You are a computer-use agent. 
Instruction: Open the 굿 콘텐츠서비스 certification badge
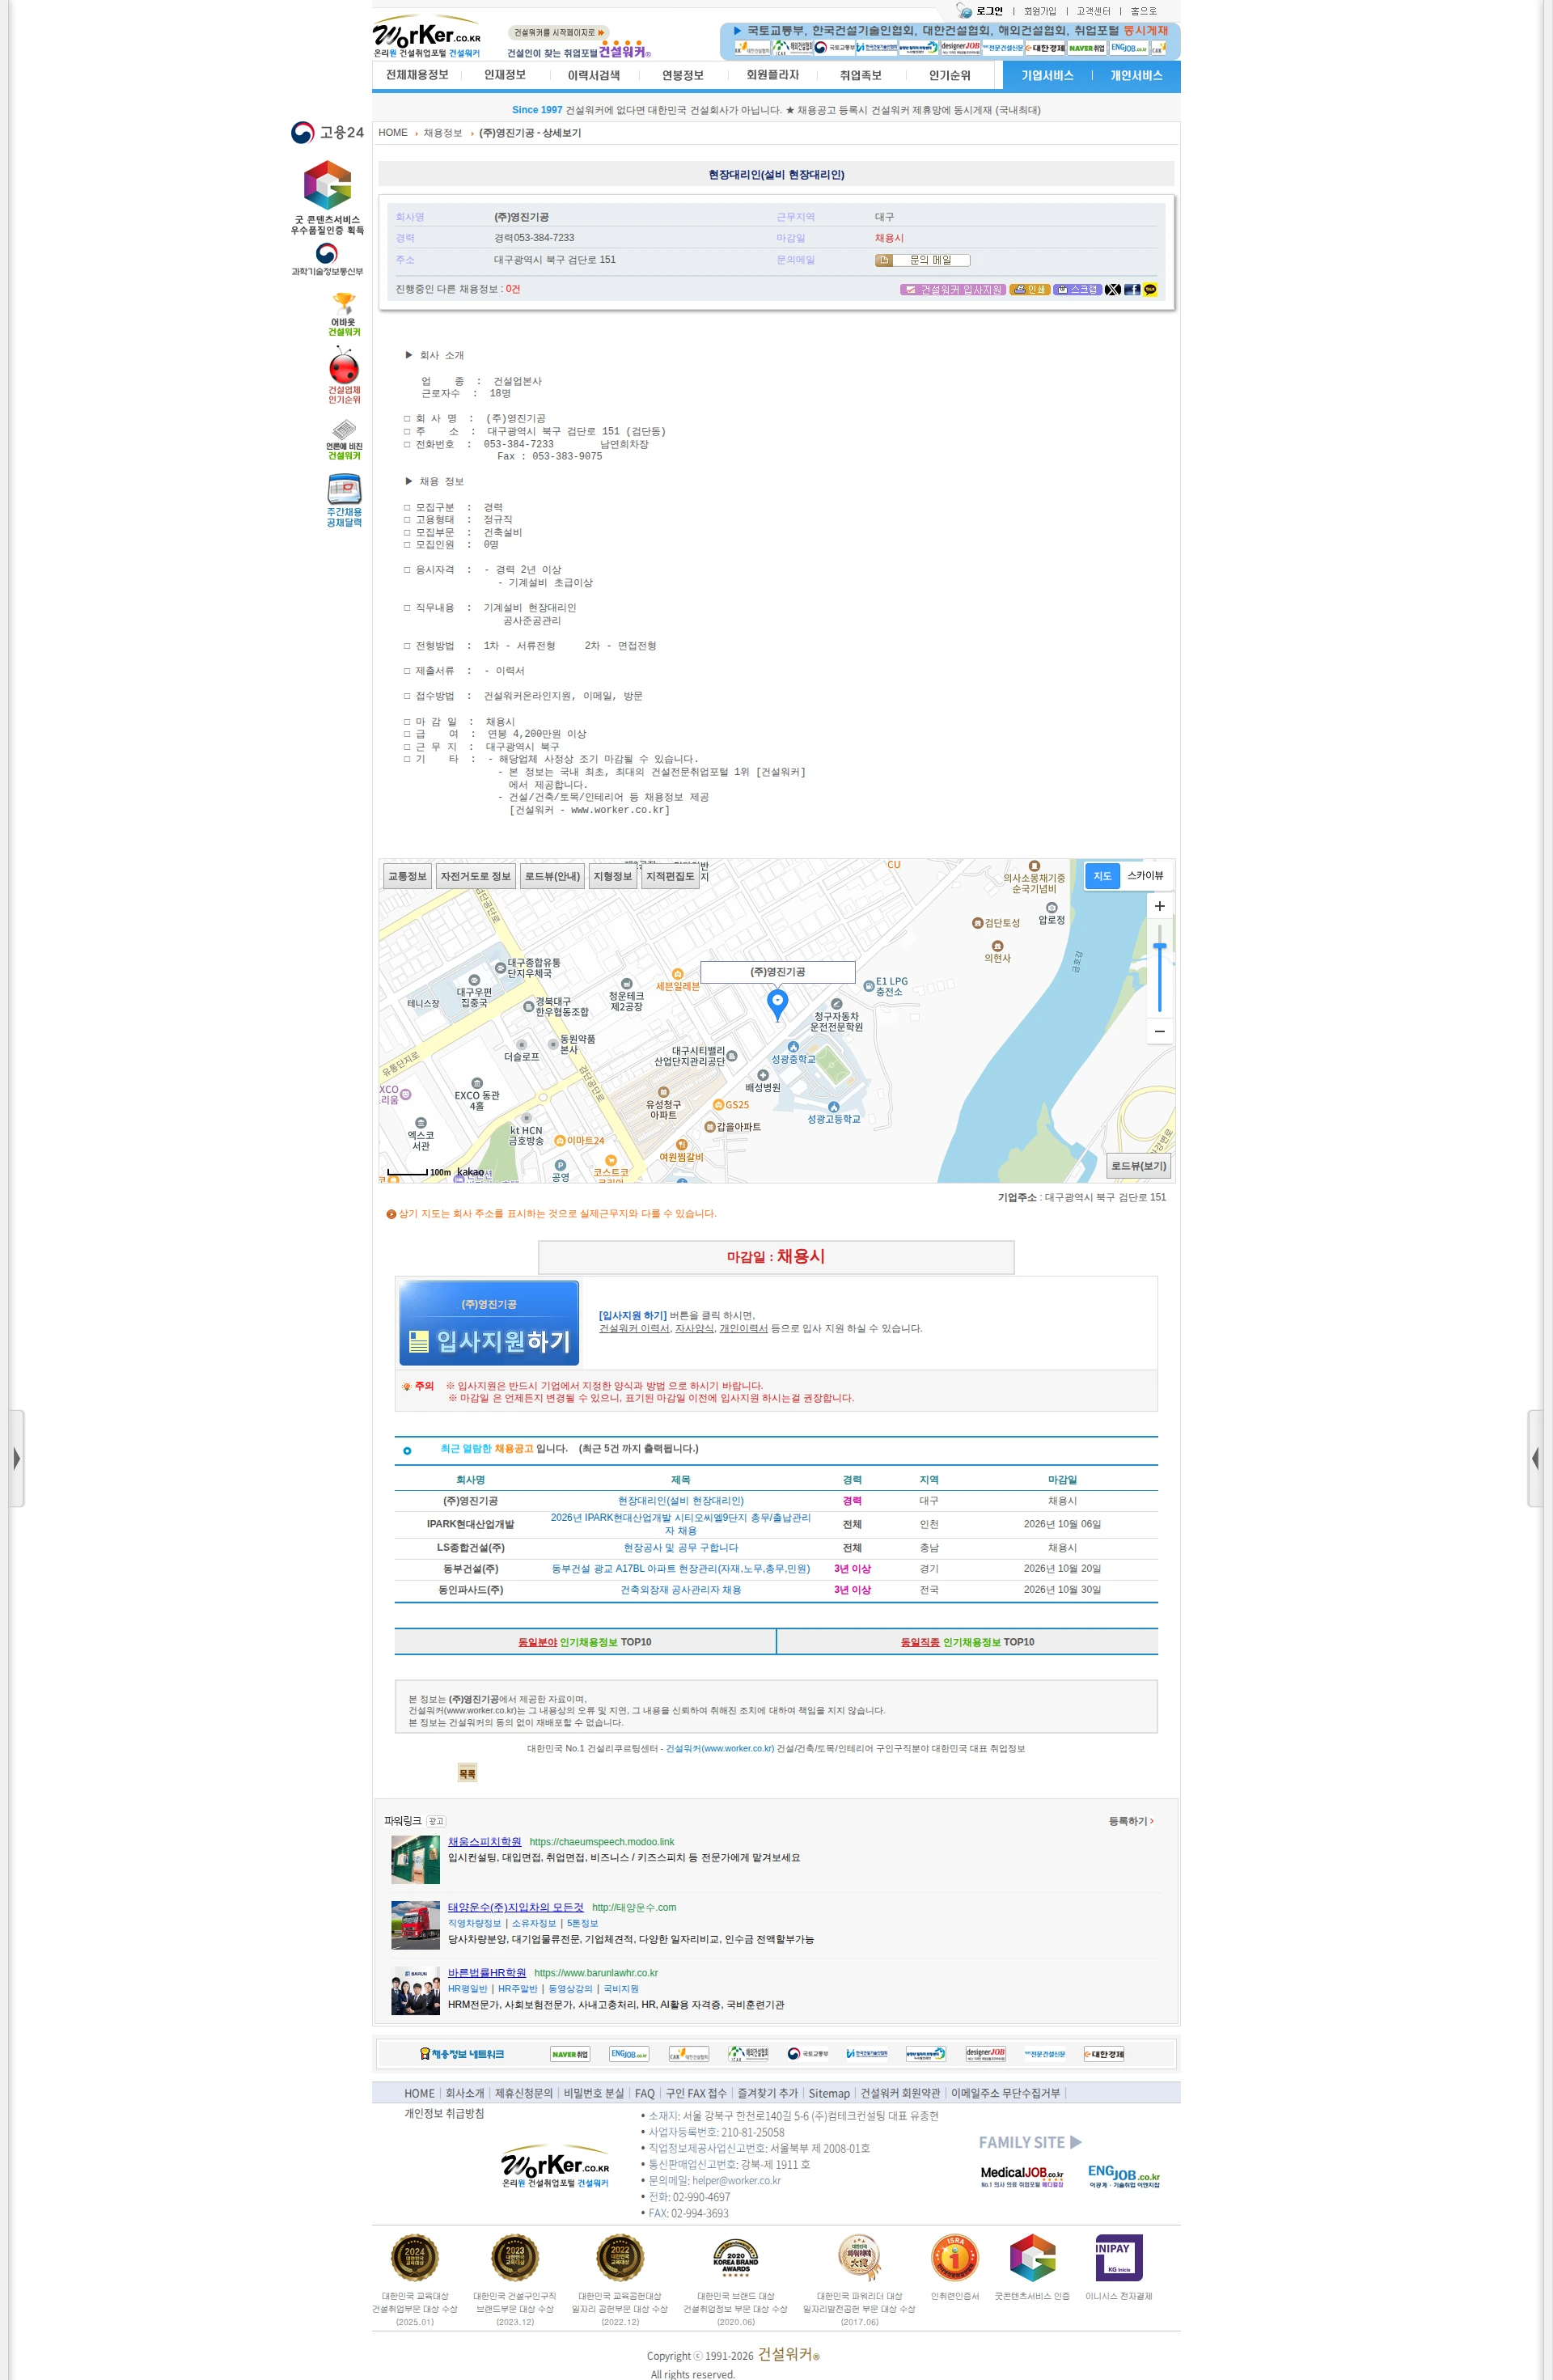327,198
